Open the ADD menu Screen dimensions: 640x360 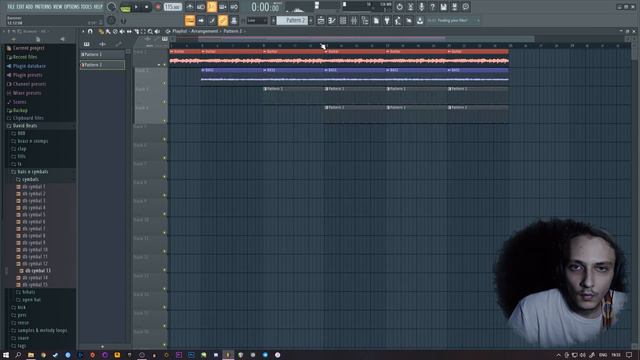click(29, 7)
